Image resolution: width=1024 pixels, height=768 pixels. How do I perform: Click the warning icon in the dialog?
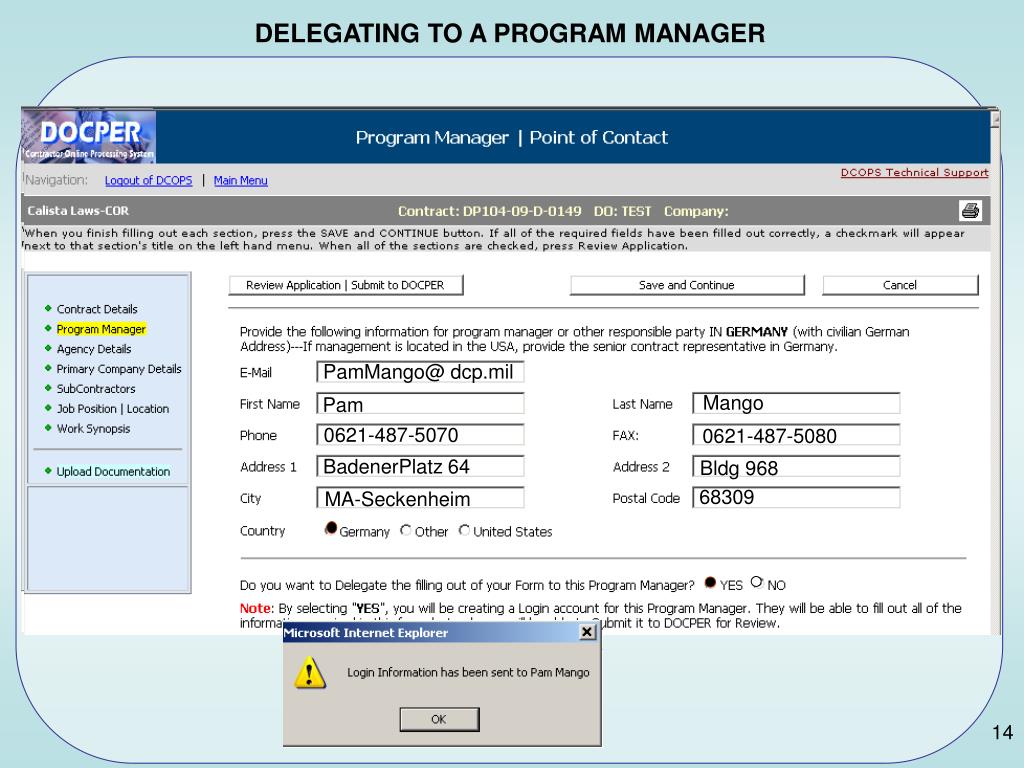pos(310,673)
